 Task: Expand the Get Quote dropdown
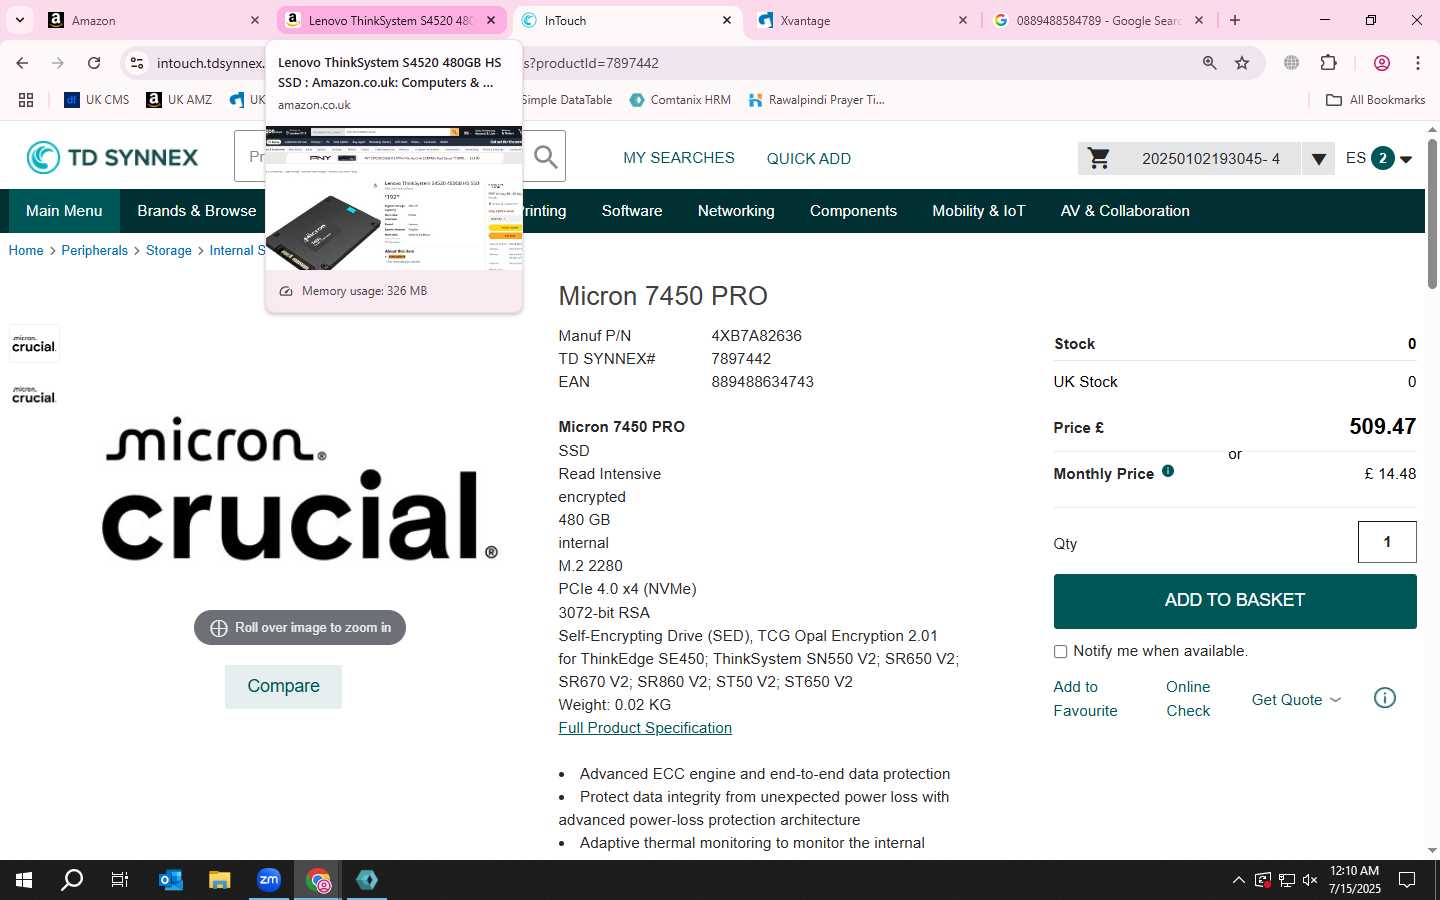pyautogui.click(x=1296, y=699)
